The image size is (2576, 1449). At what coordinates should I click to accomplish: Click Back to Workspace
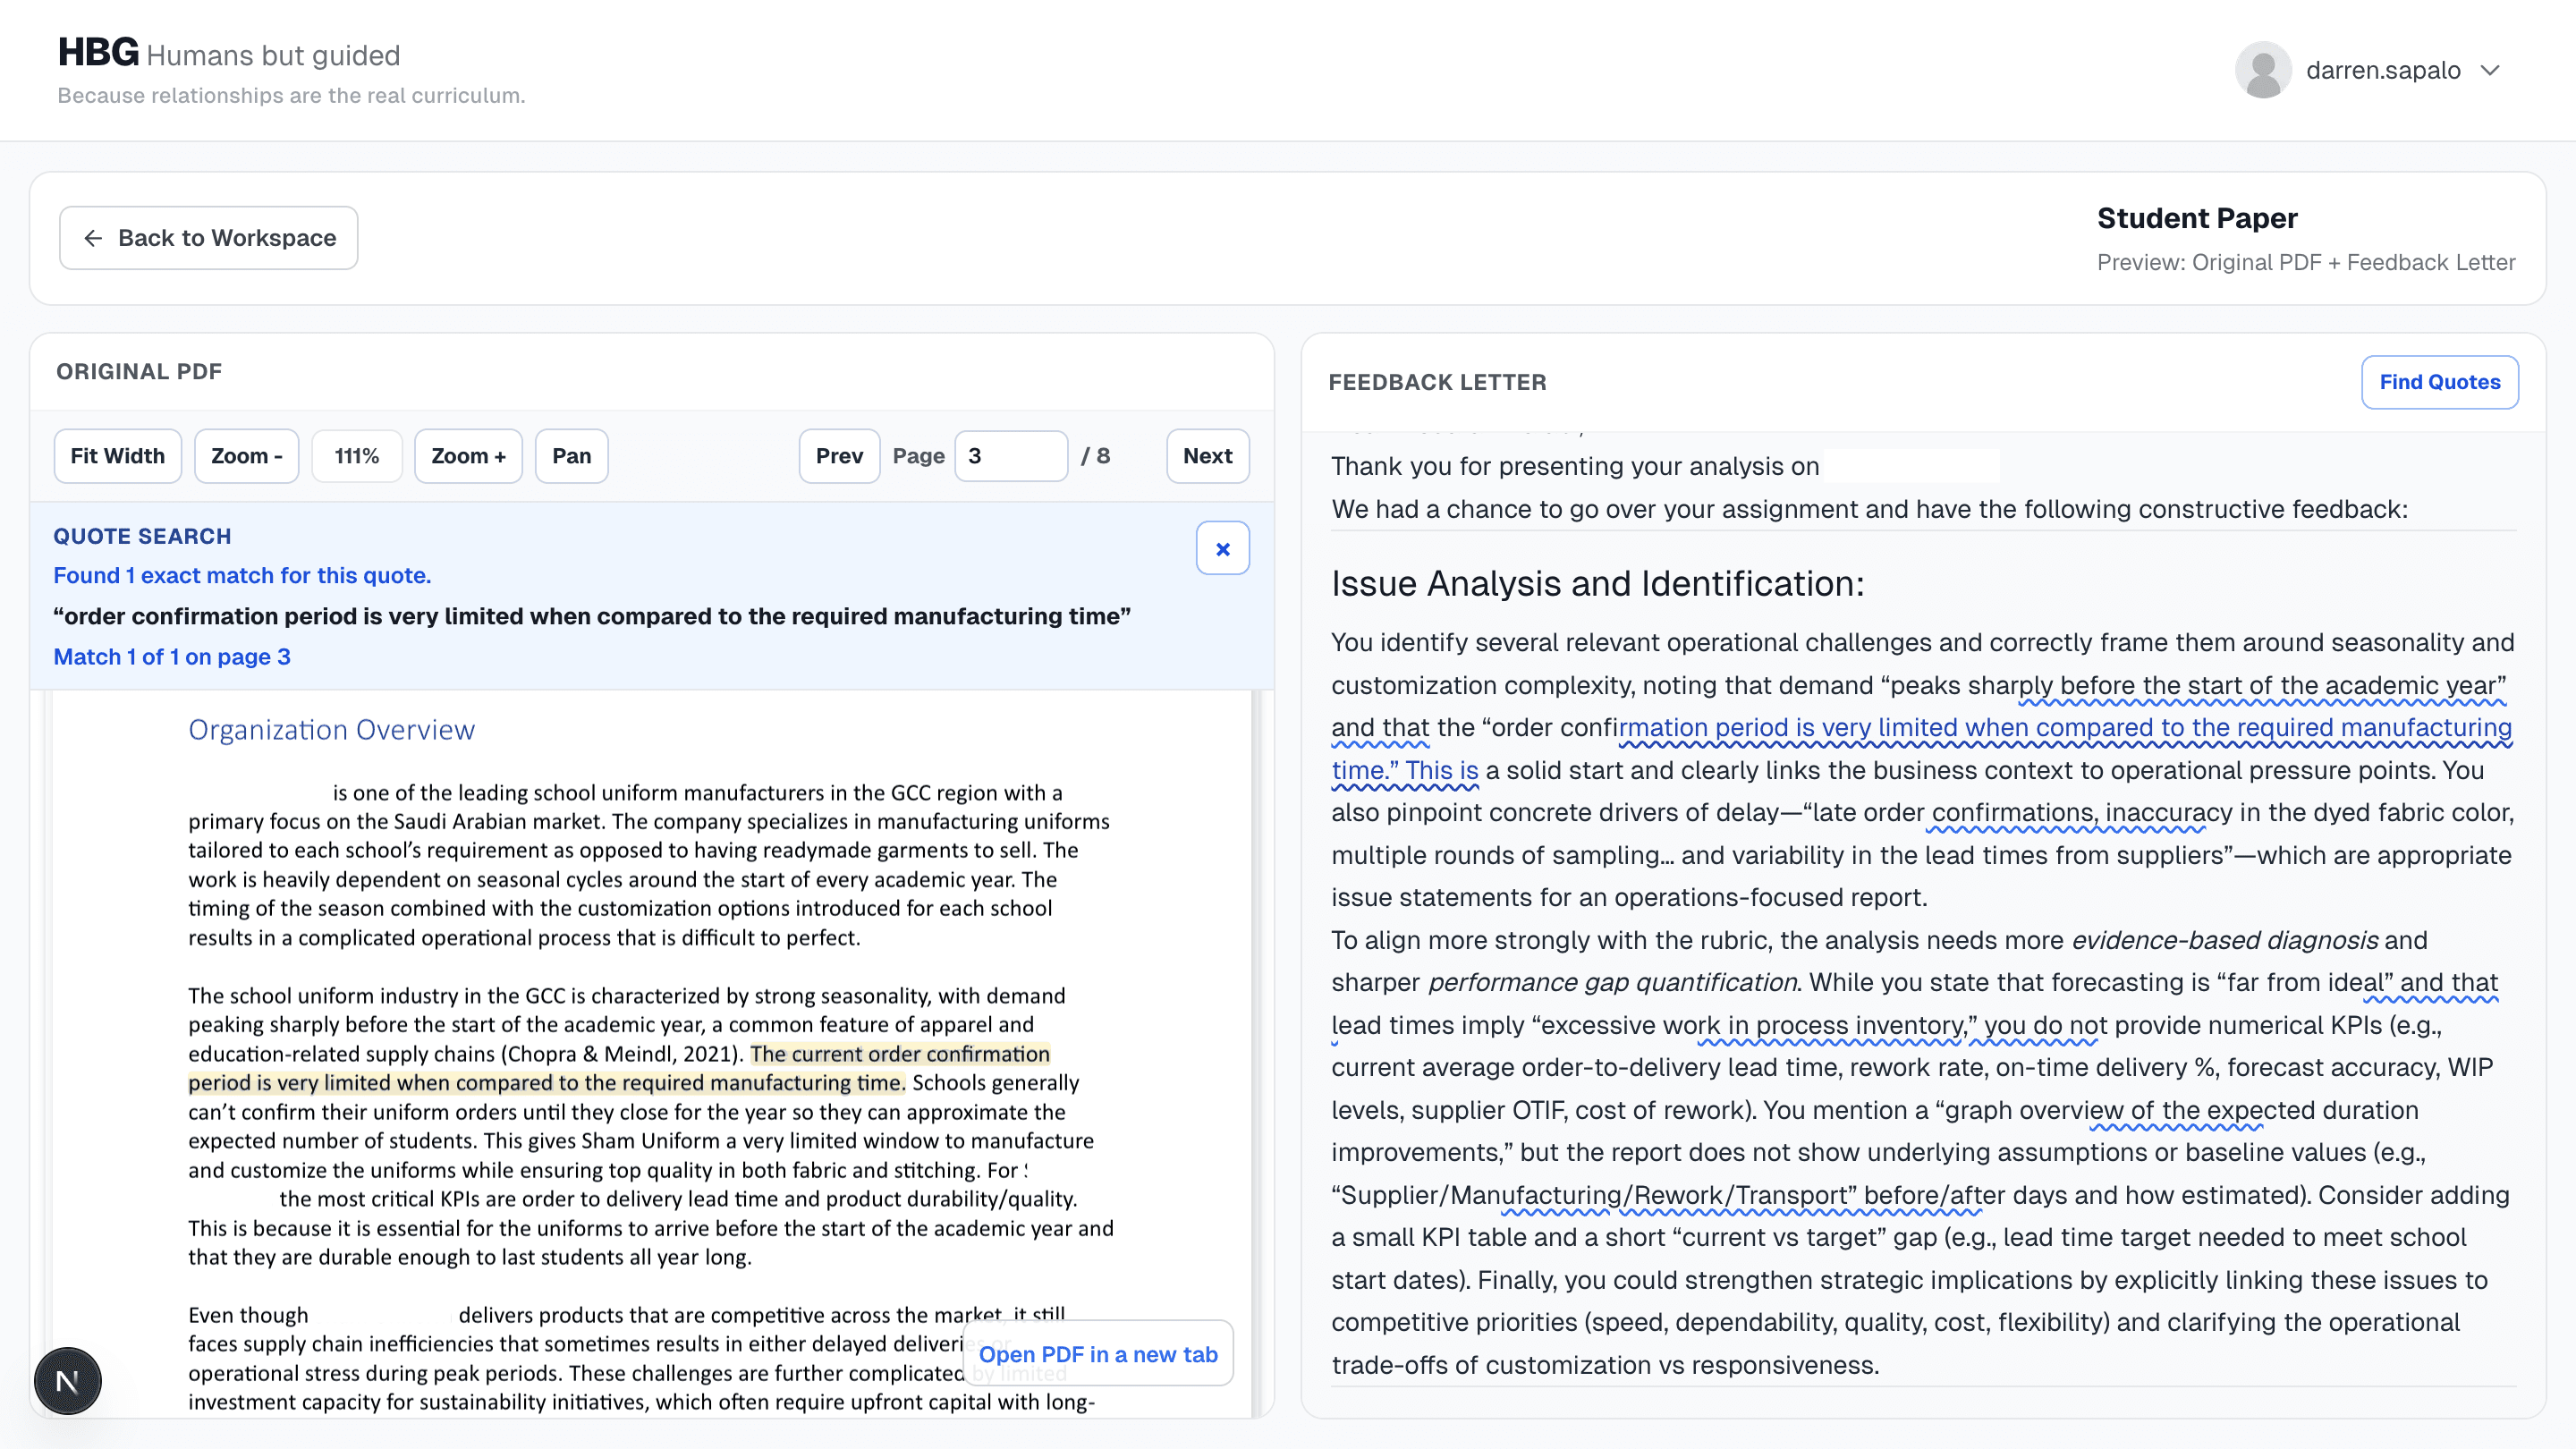click(208, 238)
